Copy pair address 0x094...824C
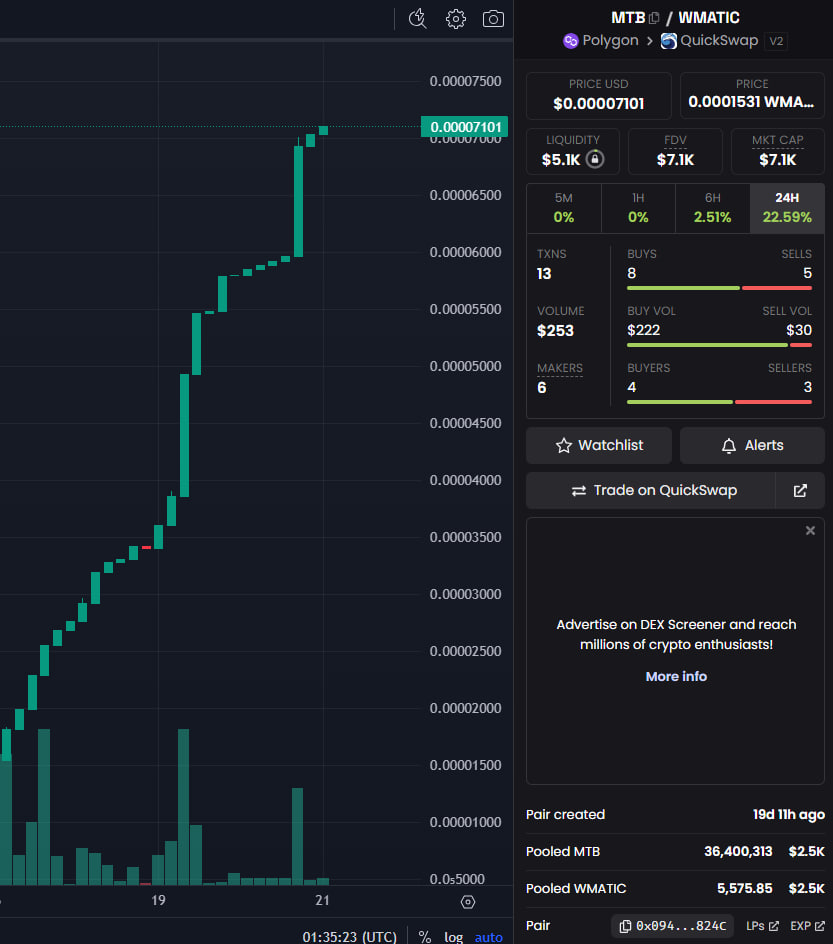The width and height of the screenshot is (833, 944). coord(672,926)
